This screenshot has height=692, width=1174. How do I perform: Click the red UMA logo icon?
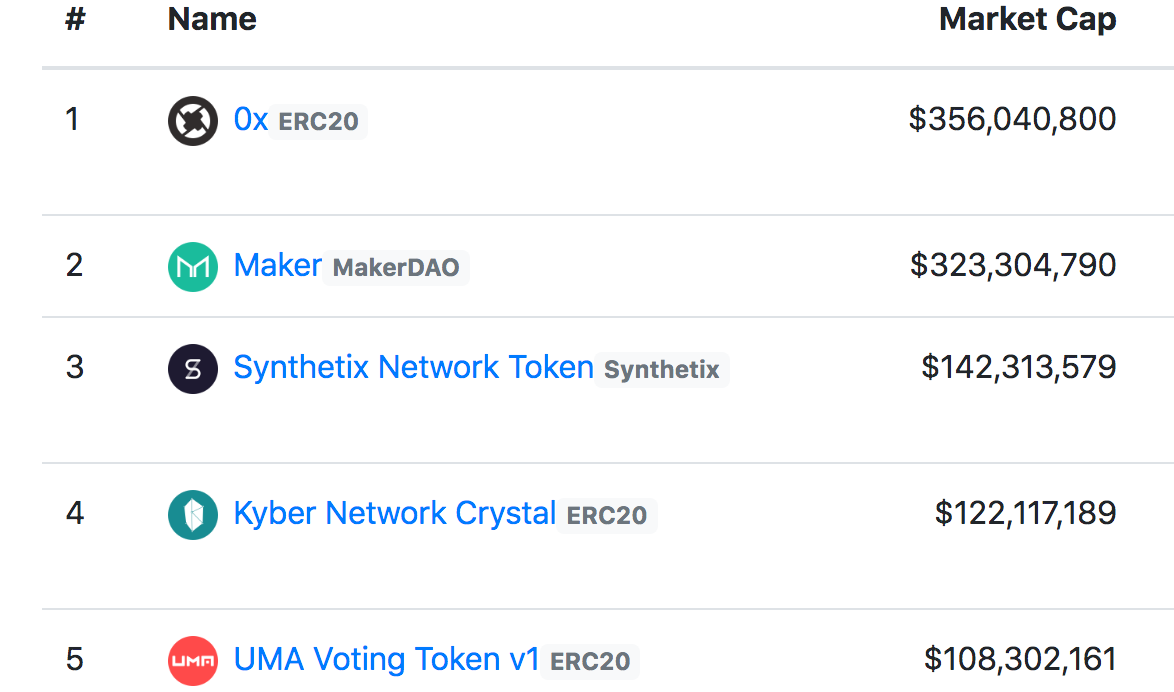[x=192, y=661]
